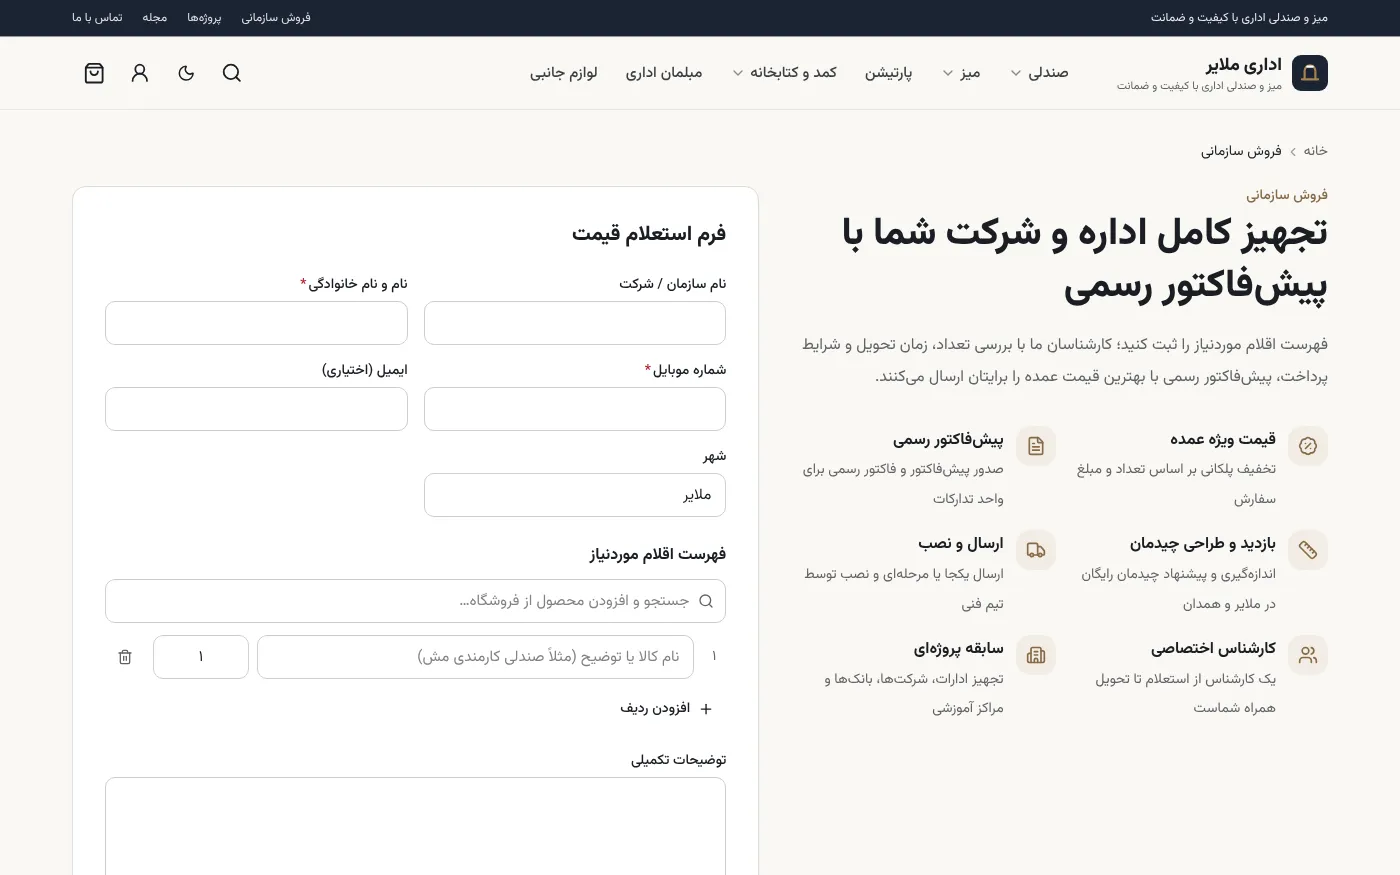This screenshot has width=1400, height=875.
Task: Click پیش‌فاکتور رسمی document icon
Action: 1036,446
